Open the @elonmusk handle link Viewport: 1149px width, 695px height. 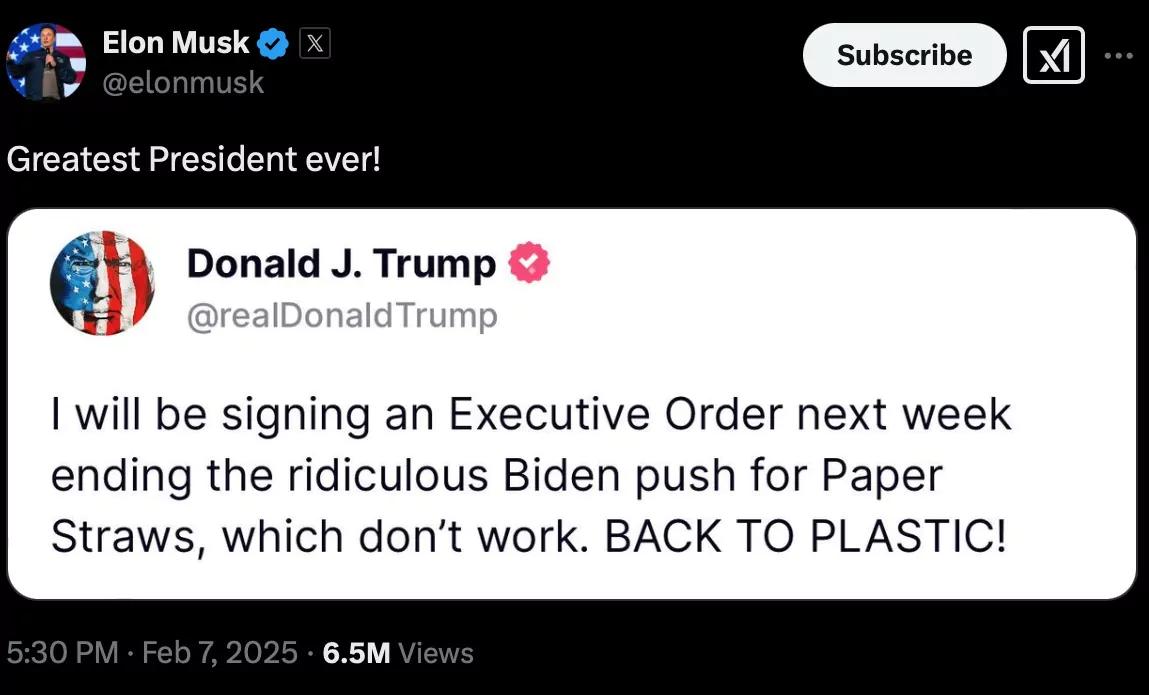(183, 82)
